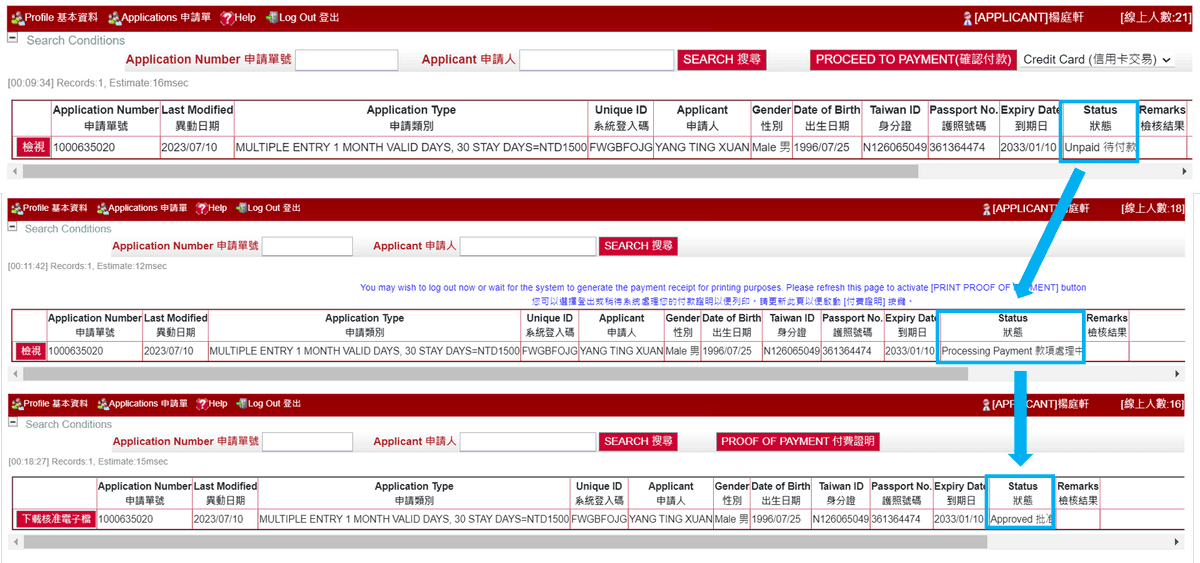Collapse Search Conditions in top panel
Screen dimensions: 1200x563
(x=12, y=39)
